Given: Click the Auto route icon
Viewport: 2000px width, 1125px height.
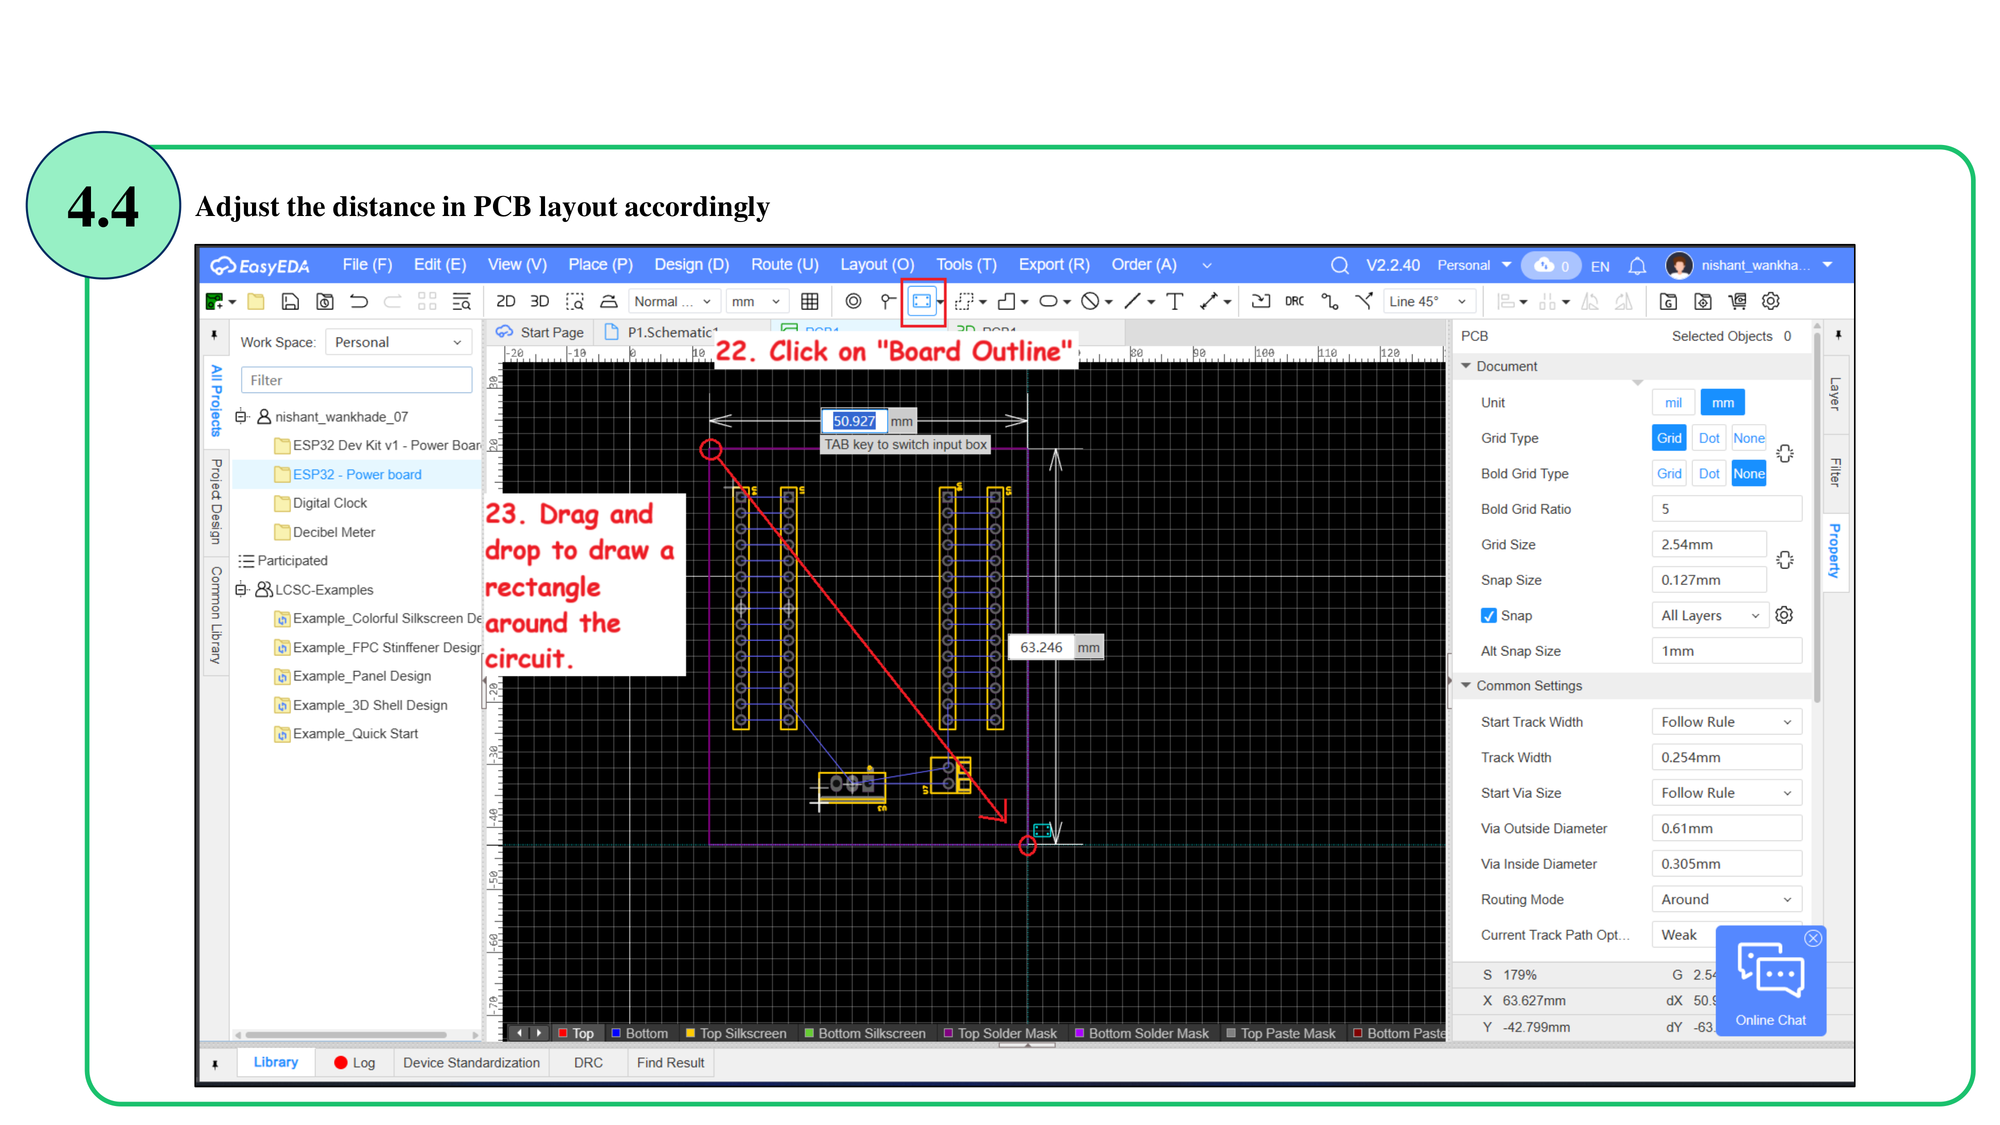Looking at the screenshot, I should [x=1330, y=301].
